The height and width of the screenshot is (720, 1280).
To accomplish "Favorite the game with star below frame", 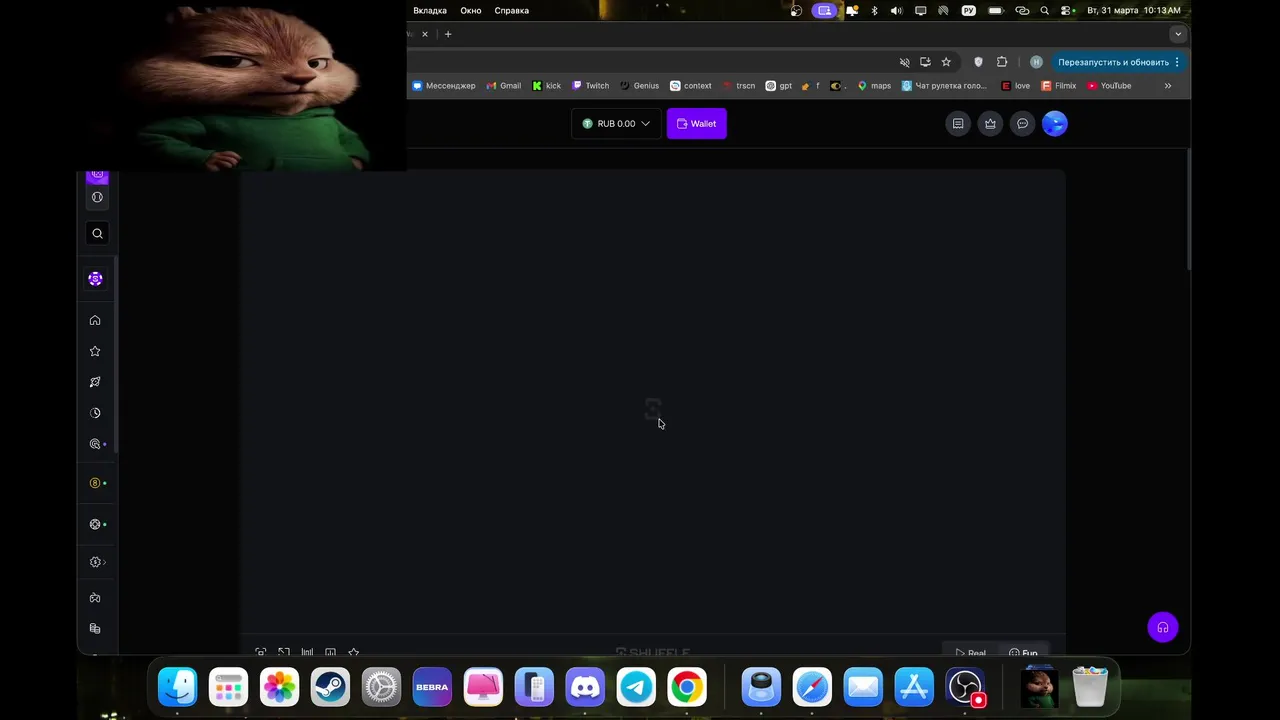I will pyautogui.click(x=353, y=653).
